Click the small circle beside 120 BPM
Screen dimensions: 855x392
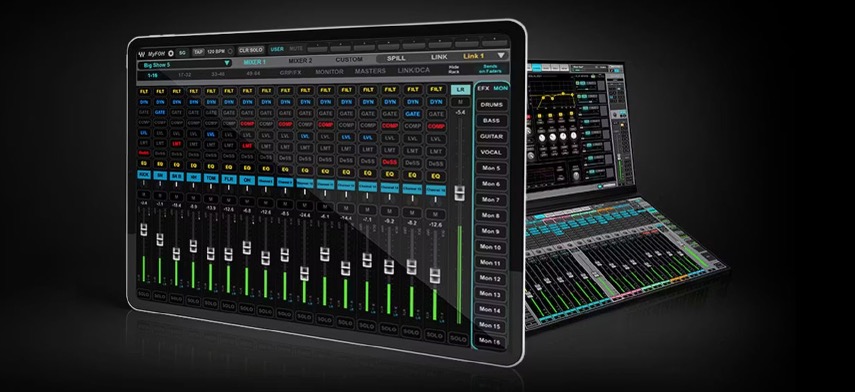tap(230, 52)
